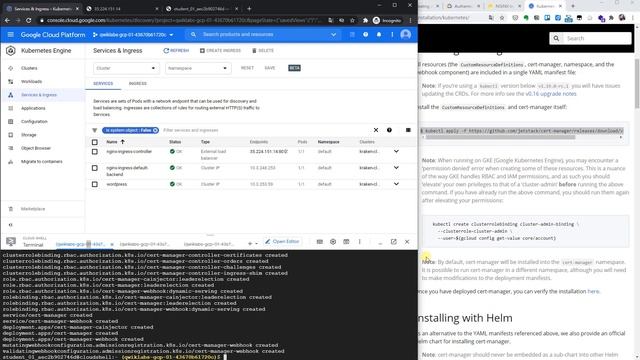Image resolution: width=640 pixels, height=360 pixels.
Task: Open Migrate to containers in sidebar
Action: pos(42,162)
